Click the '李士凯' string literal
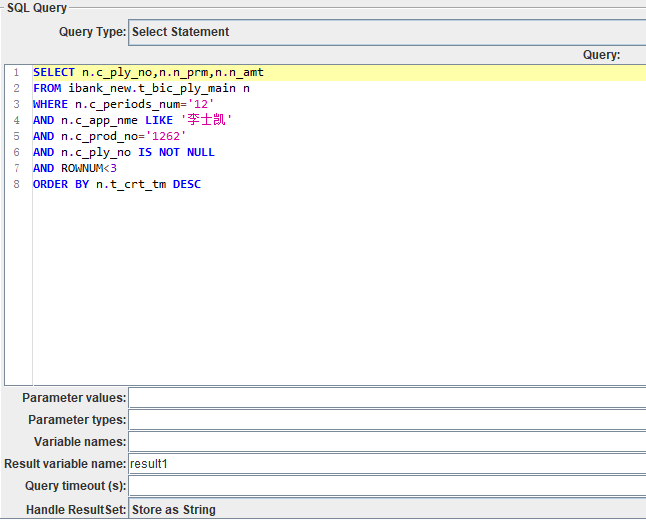 [x=206, y=120]
